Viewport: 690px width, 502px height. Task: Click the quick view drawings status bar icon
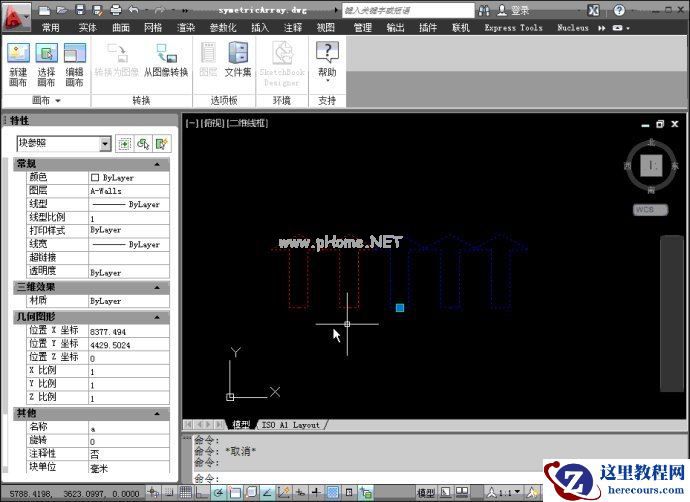pos(462,492)
